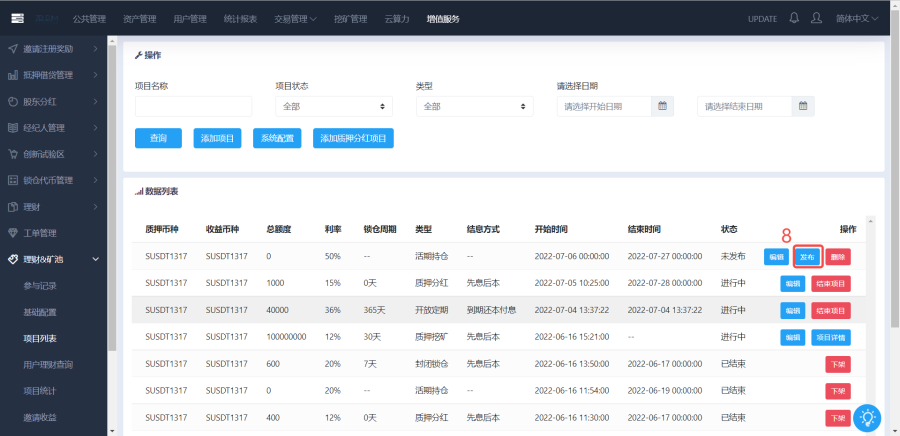The image size is (900, 436).
Task: Open the 类型 dropdown
Action: pos(475,106)
